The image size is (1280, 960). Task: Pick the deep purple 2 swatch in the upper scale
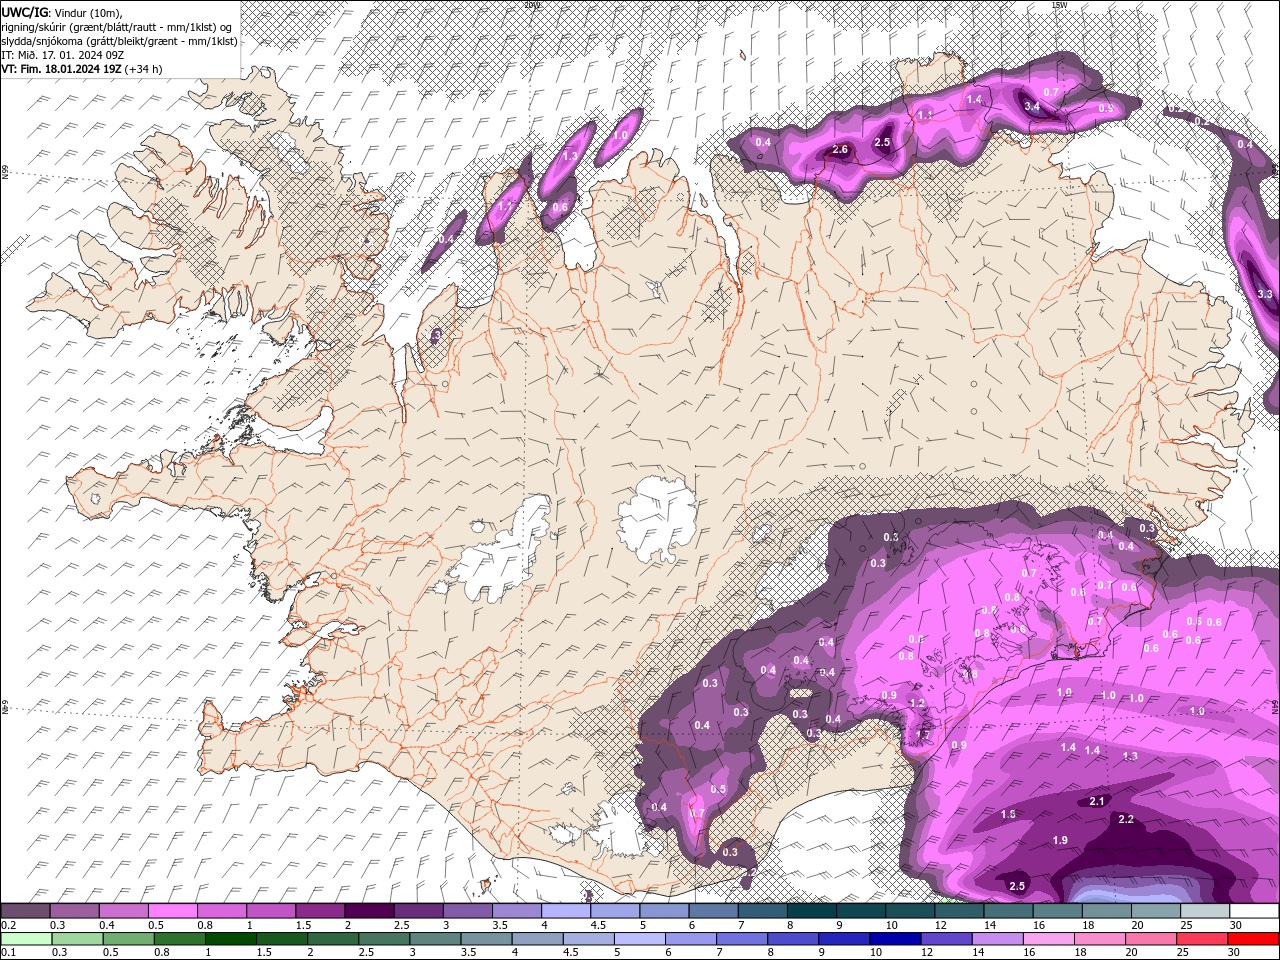pos(368,911)
